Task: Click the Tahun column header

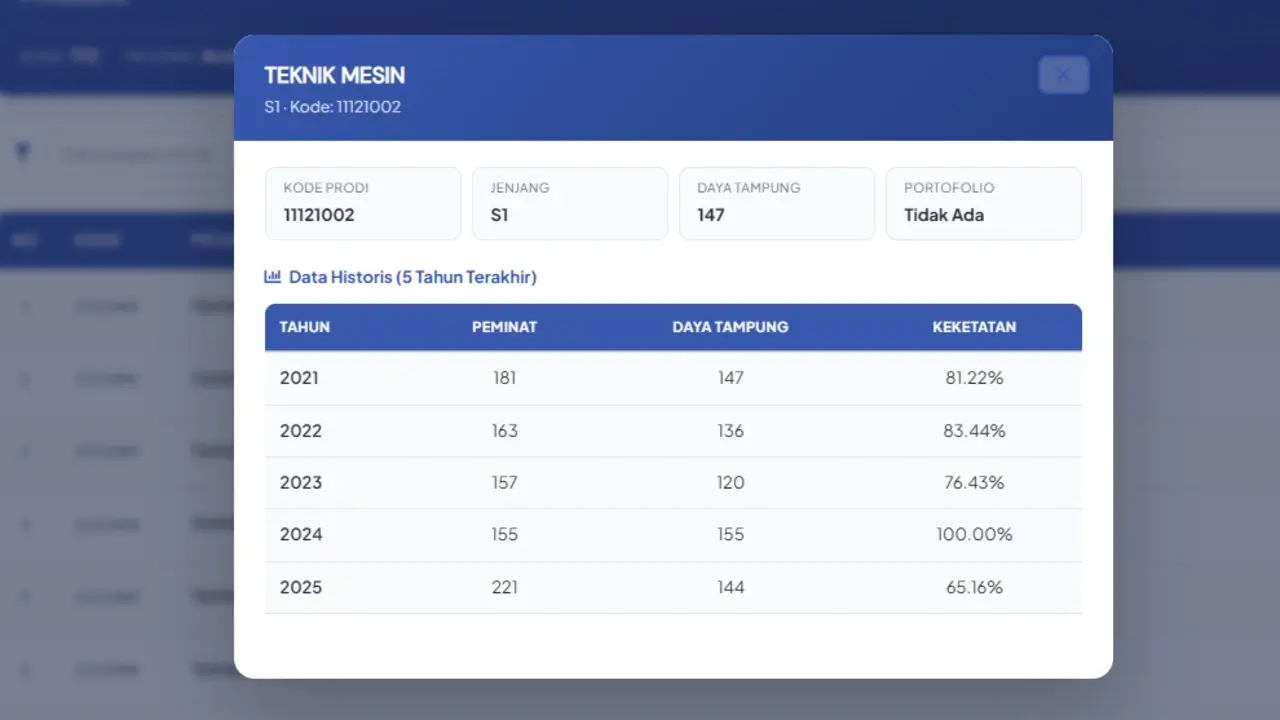Action: 305,327
